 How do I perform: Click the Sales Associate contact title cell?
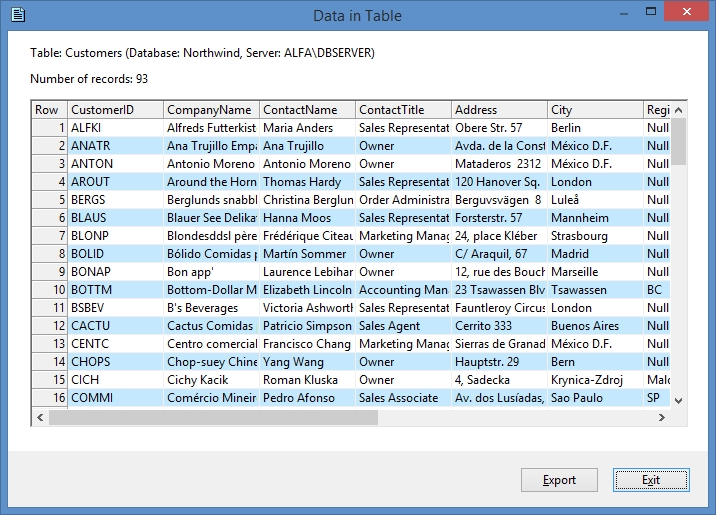403,398
